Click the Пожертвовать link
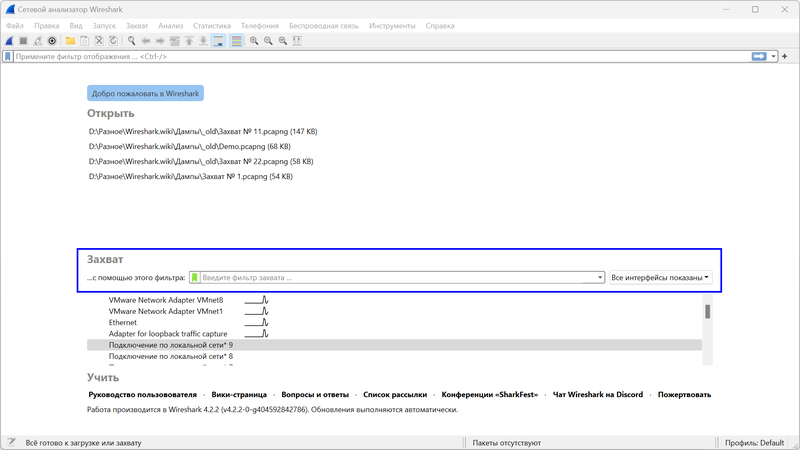 coord(684,394)
